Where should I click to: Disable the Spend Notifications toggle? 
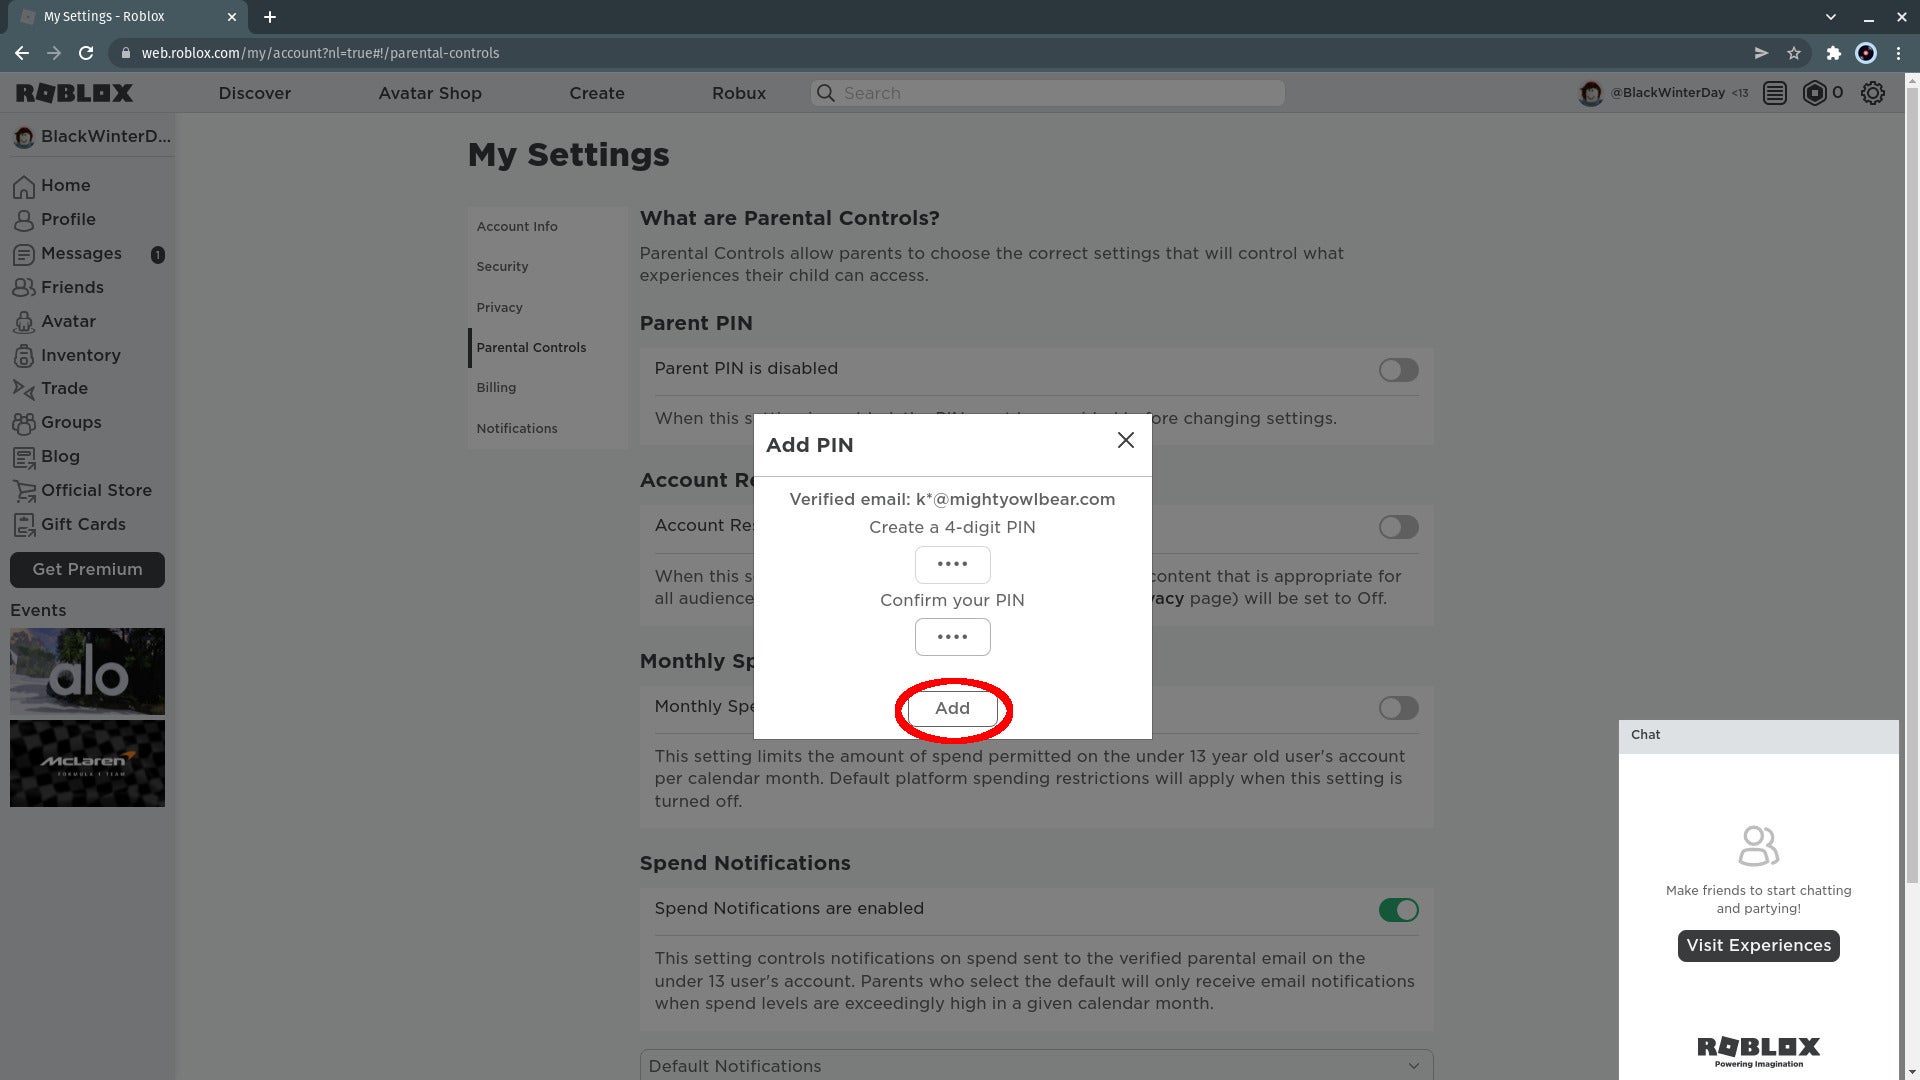pos(1398,910)
